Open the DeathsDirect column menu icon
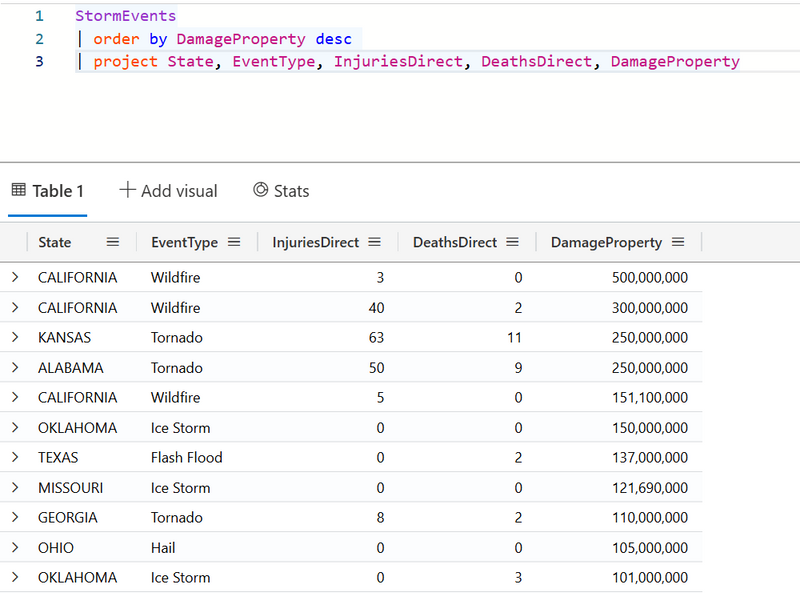 tap(512, 242)
